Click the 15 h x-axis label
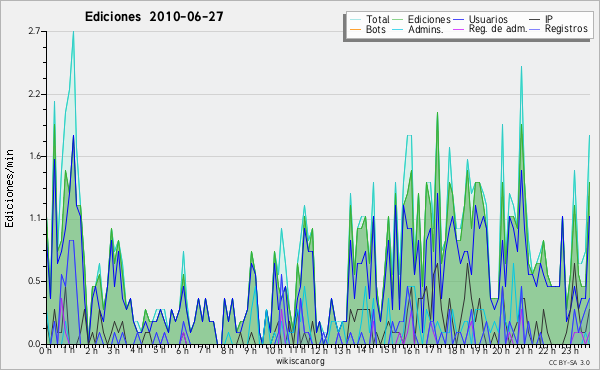 coord(388,350)
